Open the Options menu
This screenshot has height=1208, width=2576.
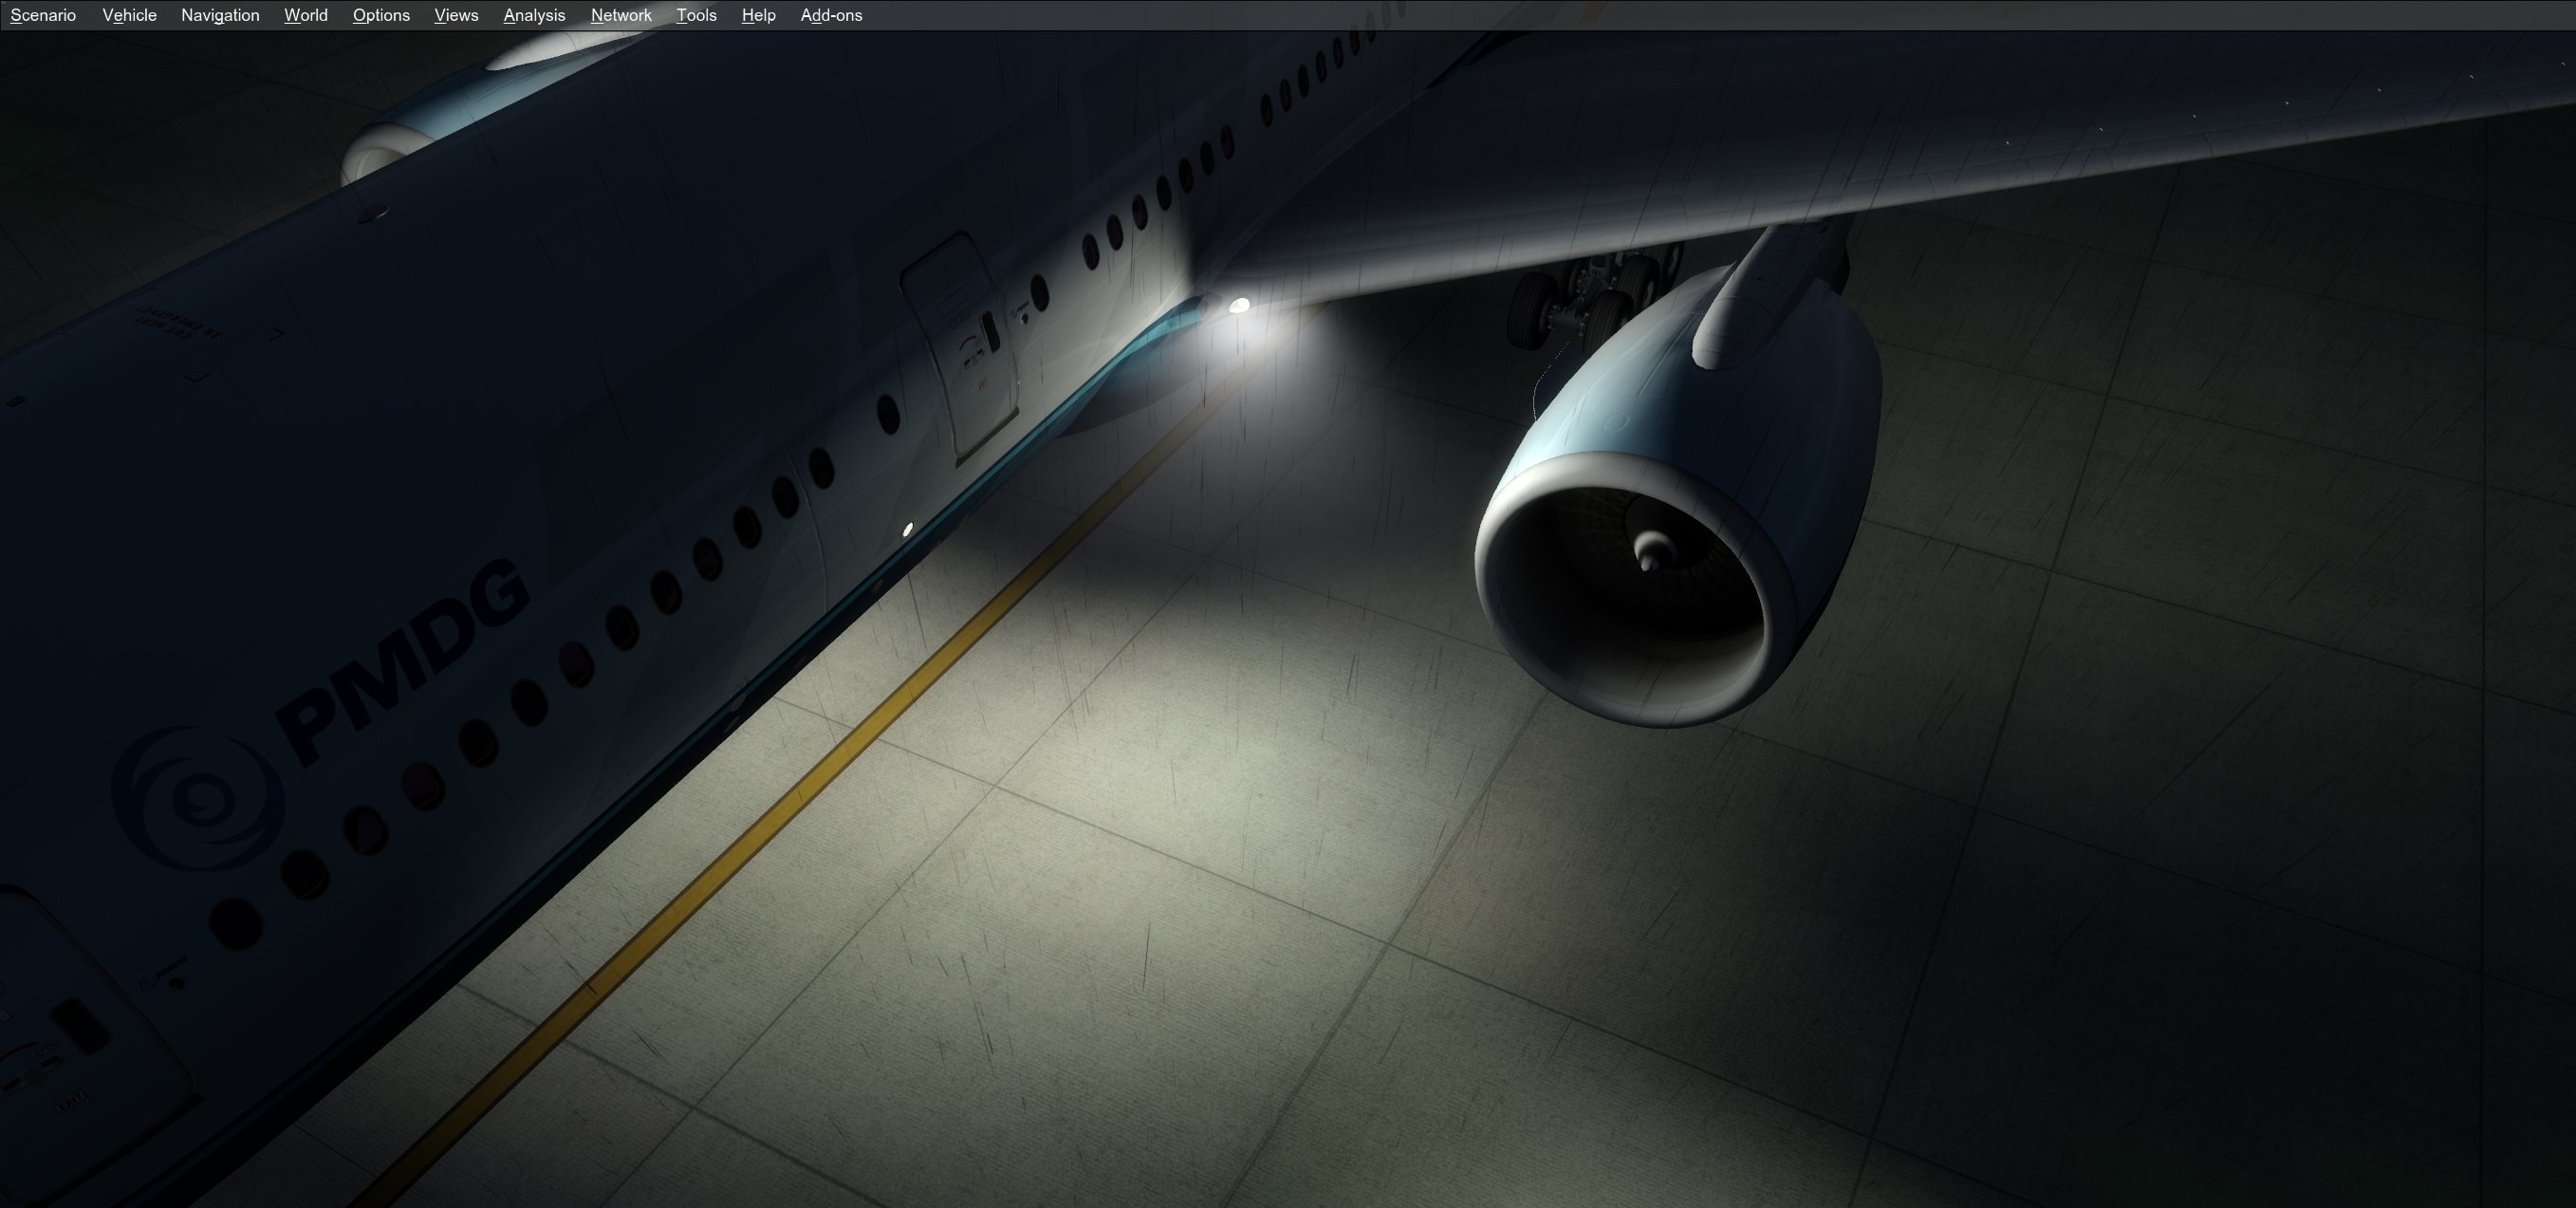click(380, 15)
